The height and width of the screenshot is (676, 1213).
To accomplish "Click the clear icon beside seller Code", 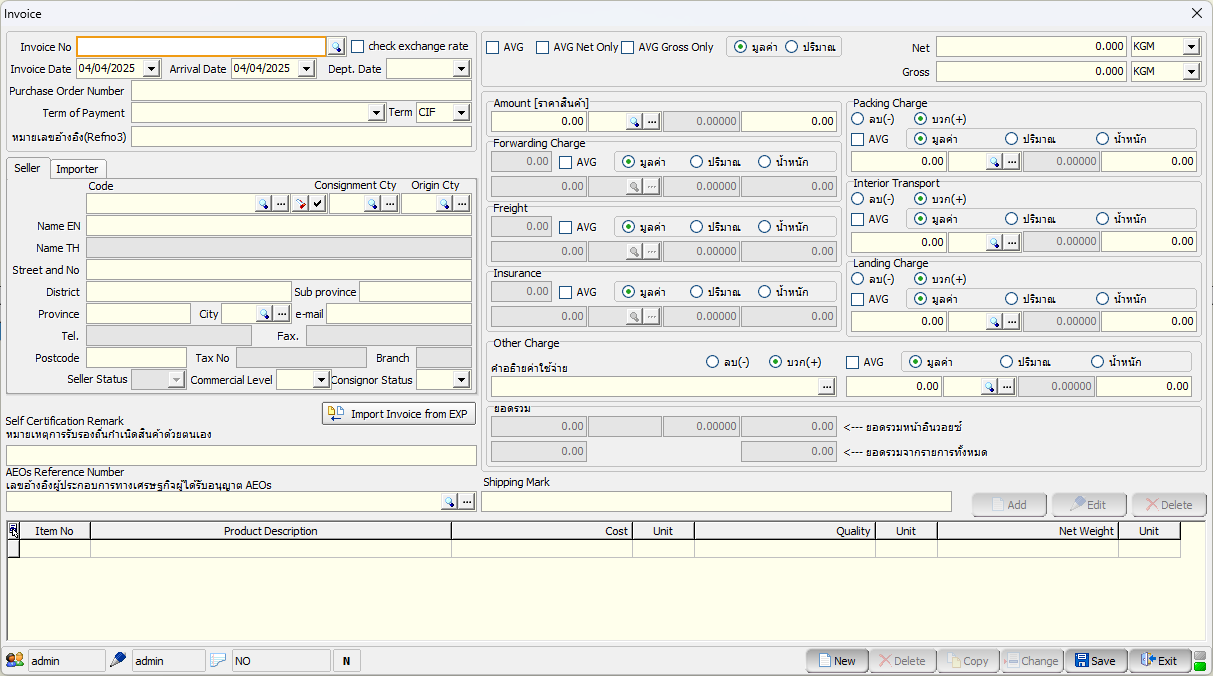I will click(300, 204).
